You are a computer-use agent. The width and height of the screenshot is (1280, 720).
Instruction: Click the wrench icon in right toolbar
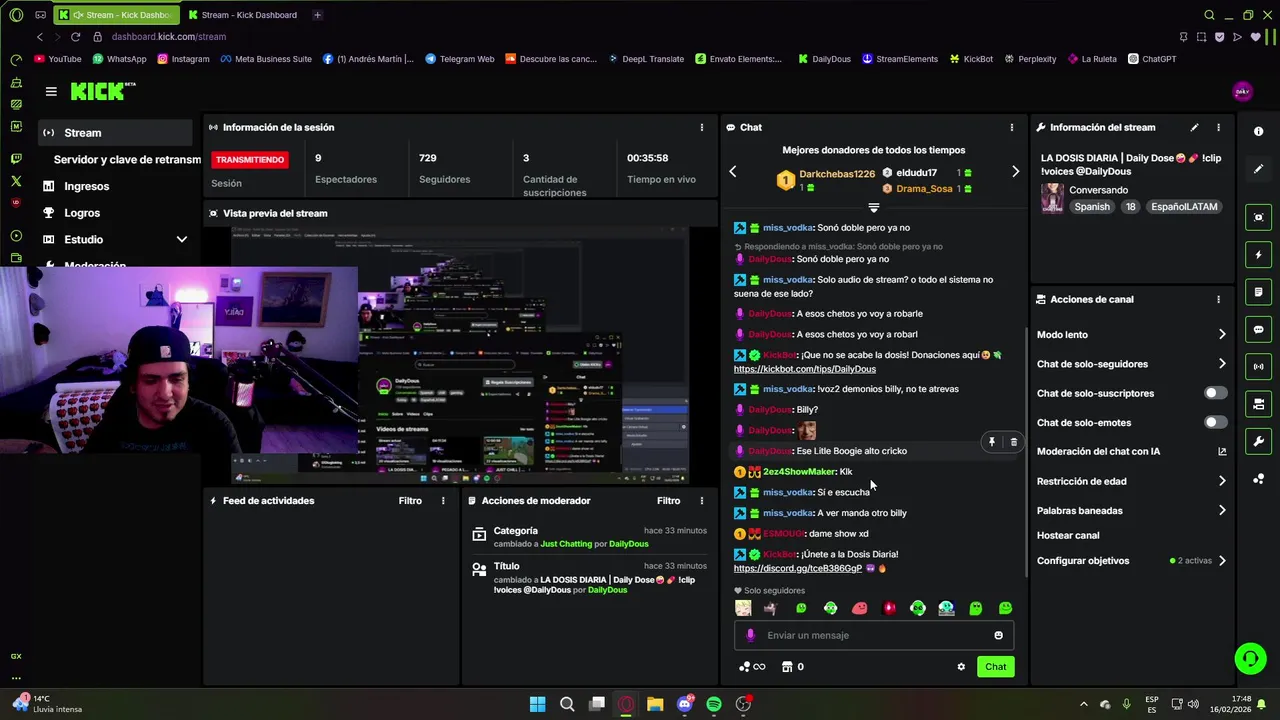[1258, 441]
